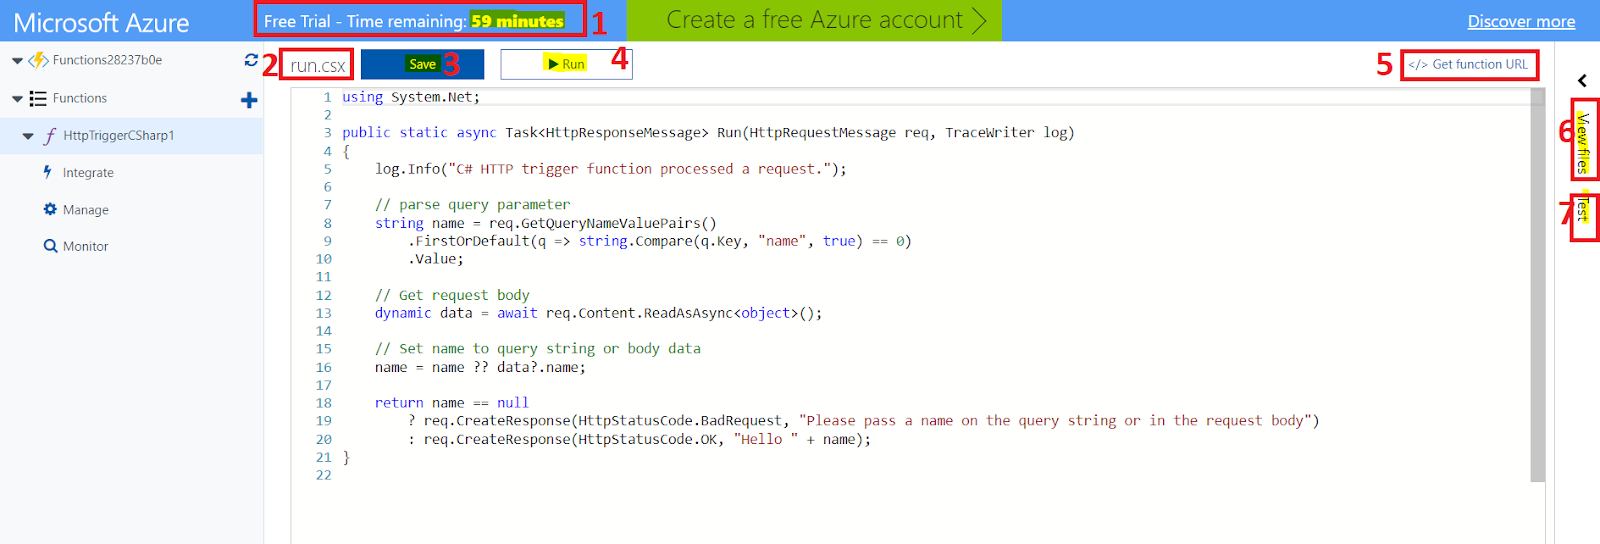1600x544 pixels.
Task: Click the '// Get request body' comment
Action: (452, 295)
